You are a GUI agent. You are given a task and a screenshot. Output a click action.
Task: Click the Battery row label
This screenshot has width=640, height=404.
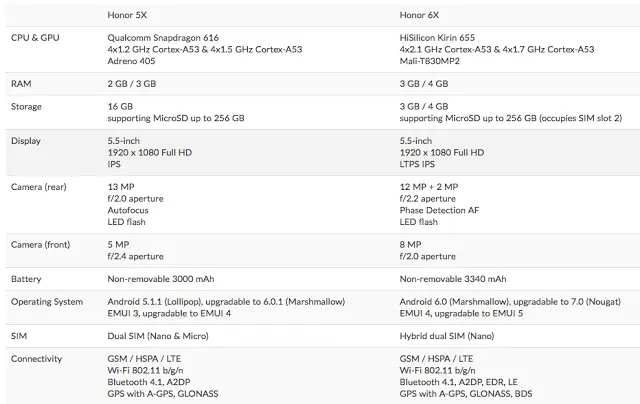tap(26, 279)
